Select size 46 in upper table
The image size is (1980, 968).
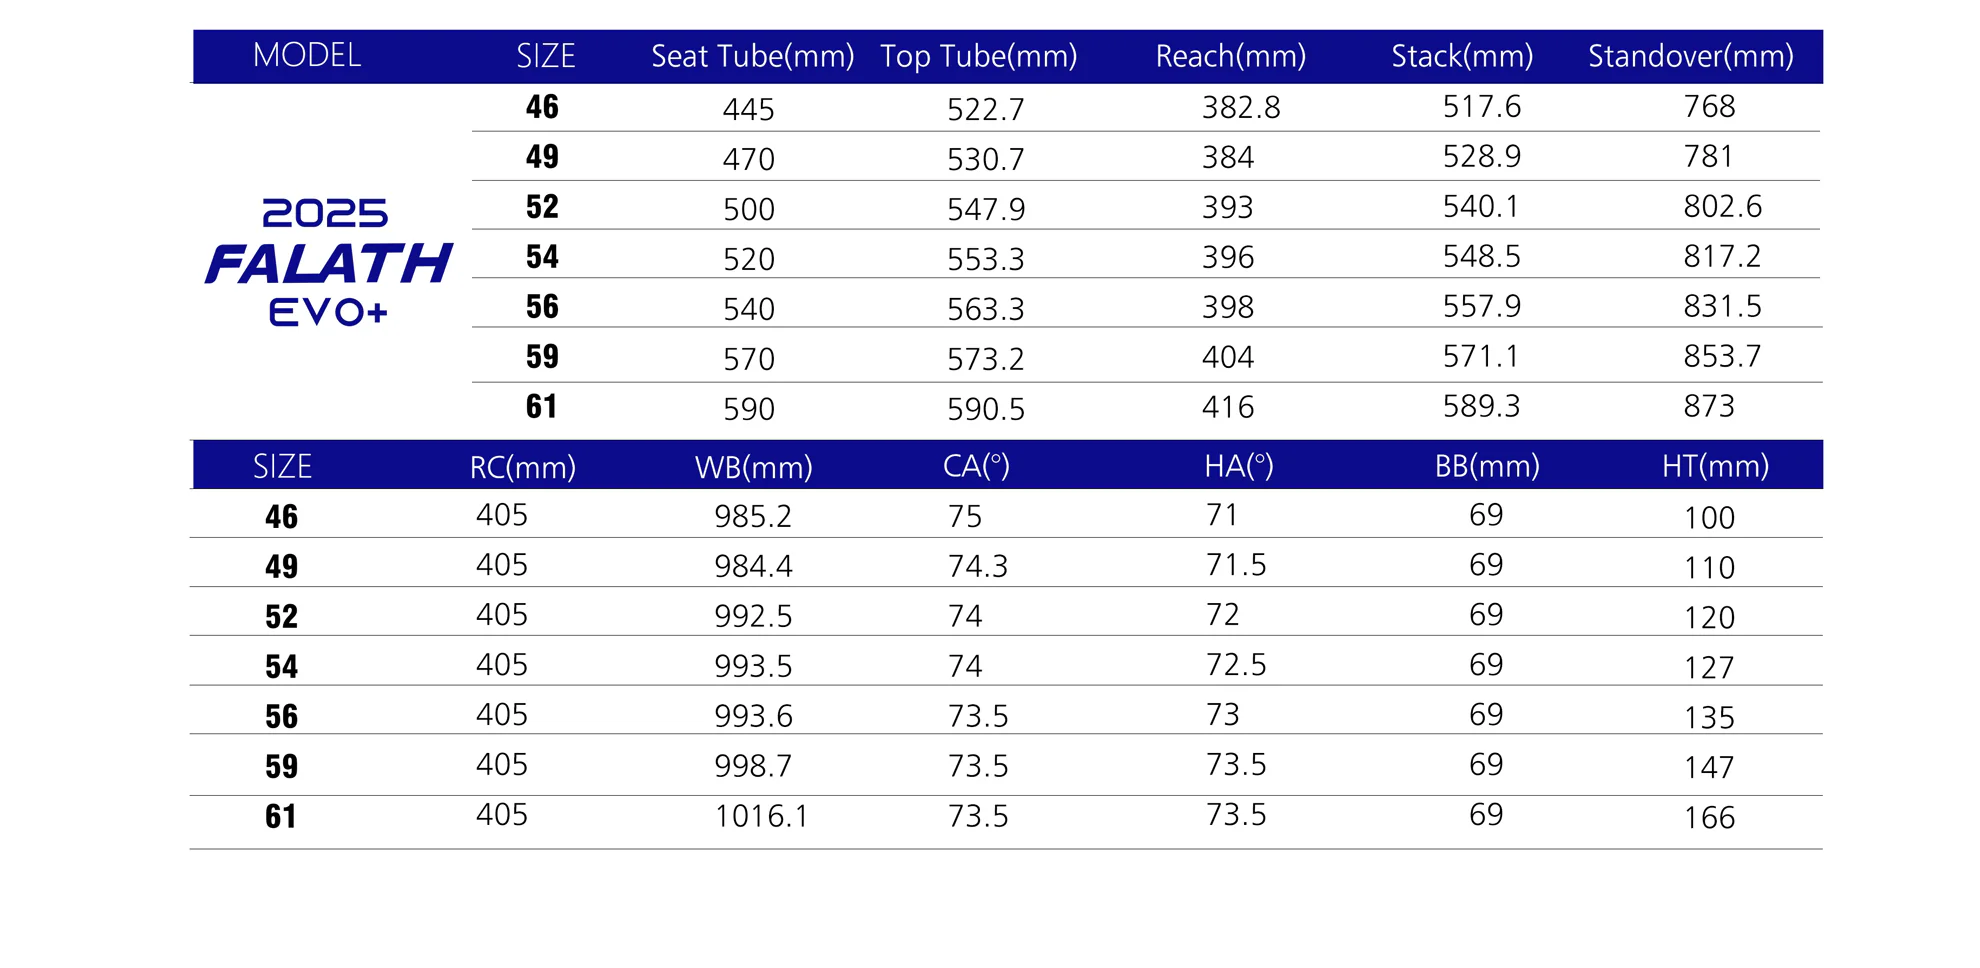pyautogui.click(x=542, y=107)
